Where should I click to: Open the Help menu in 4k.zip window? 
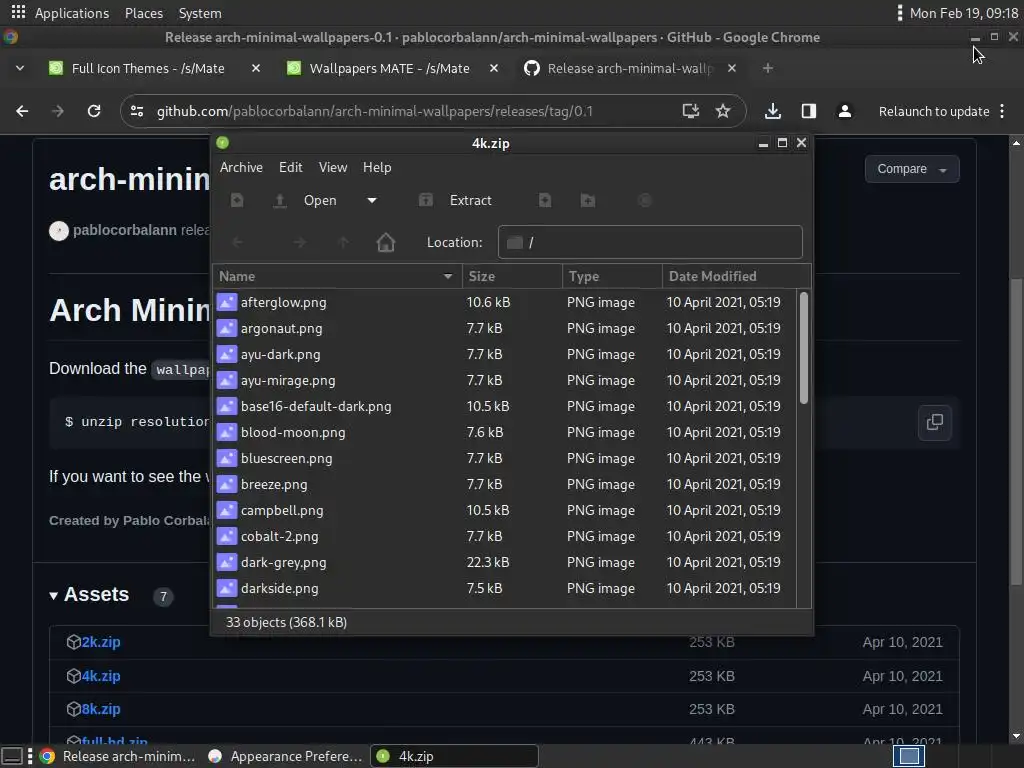pyautogui.click(x=377, y=167)
